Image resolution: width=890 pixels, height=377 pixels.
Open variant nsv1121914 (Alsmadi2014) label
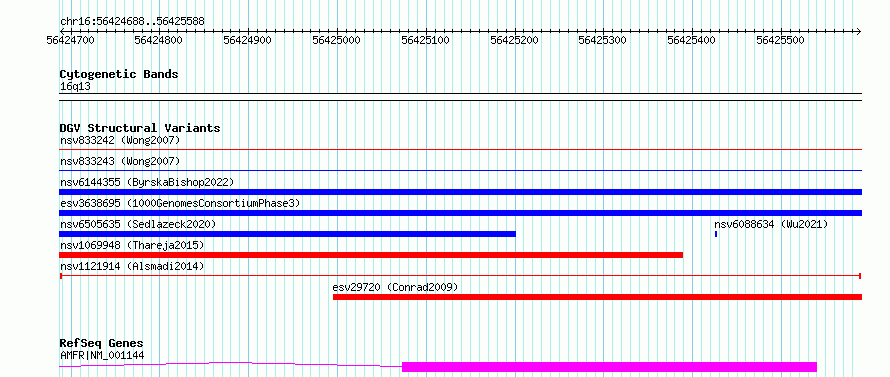click(132, 266)
